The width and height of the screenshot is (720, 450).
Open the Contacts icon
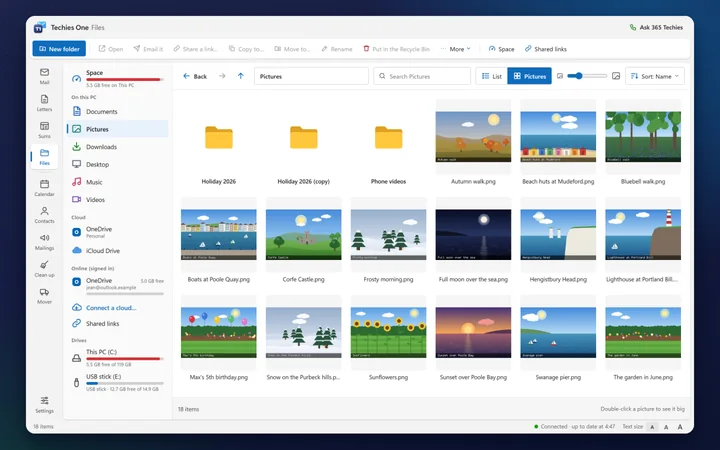coord(44,215)
